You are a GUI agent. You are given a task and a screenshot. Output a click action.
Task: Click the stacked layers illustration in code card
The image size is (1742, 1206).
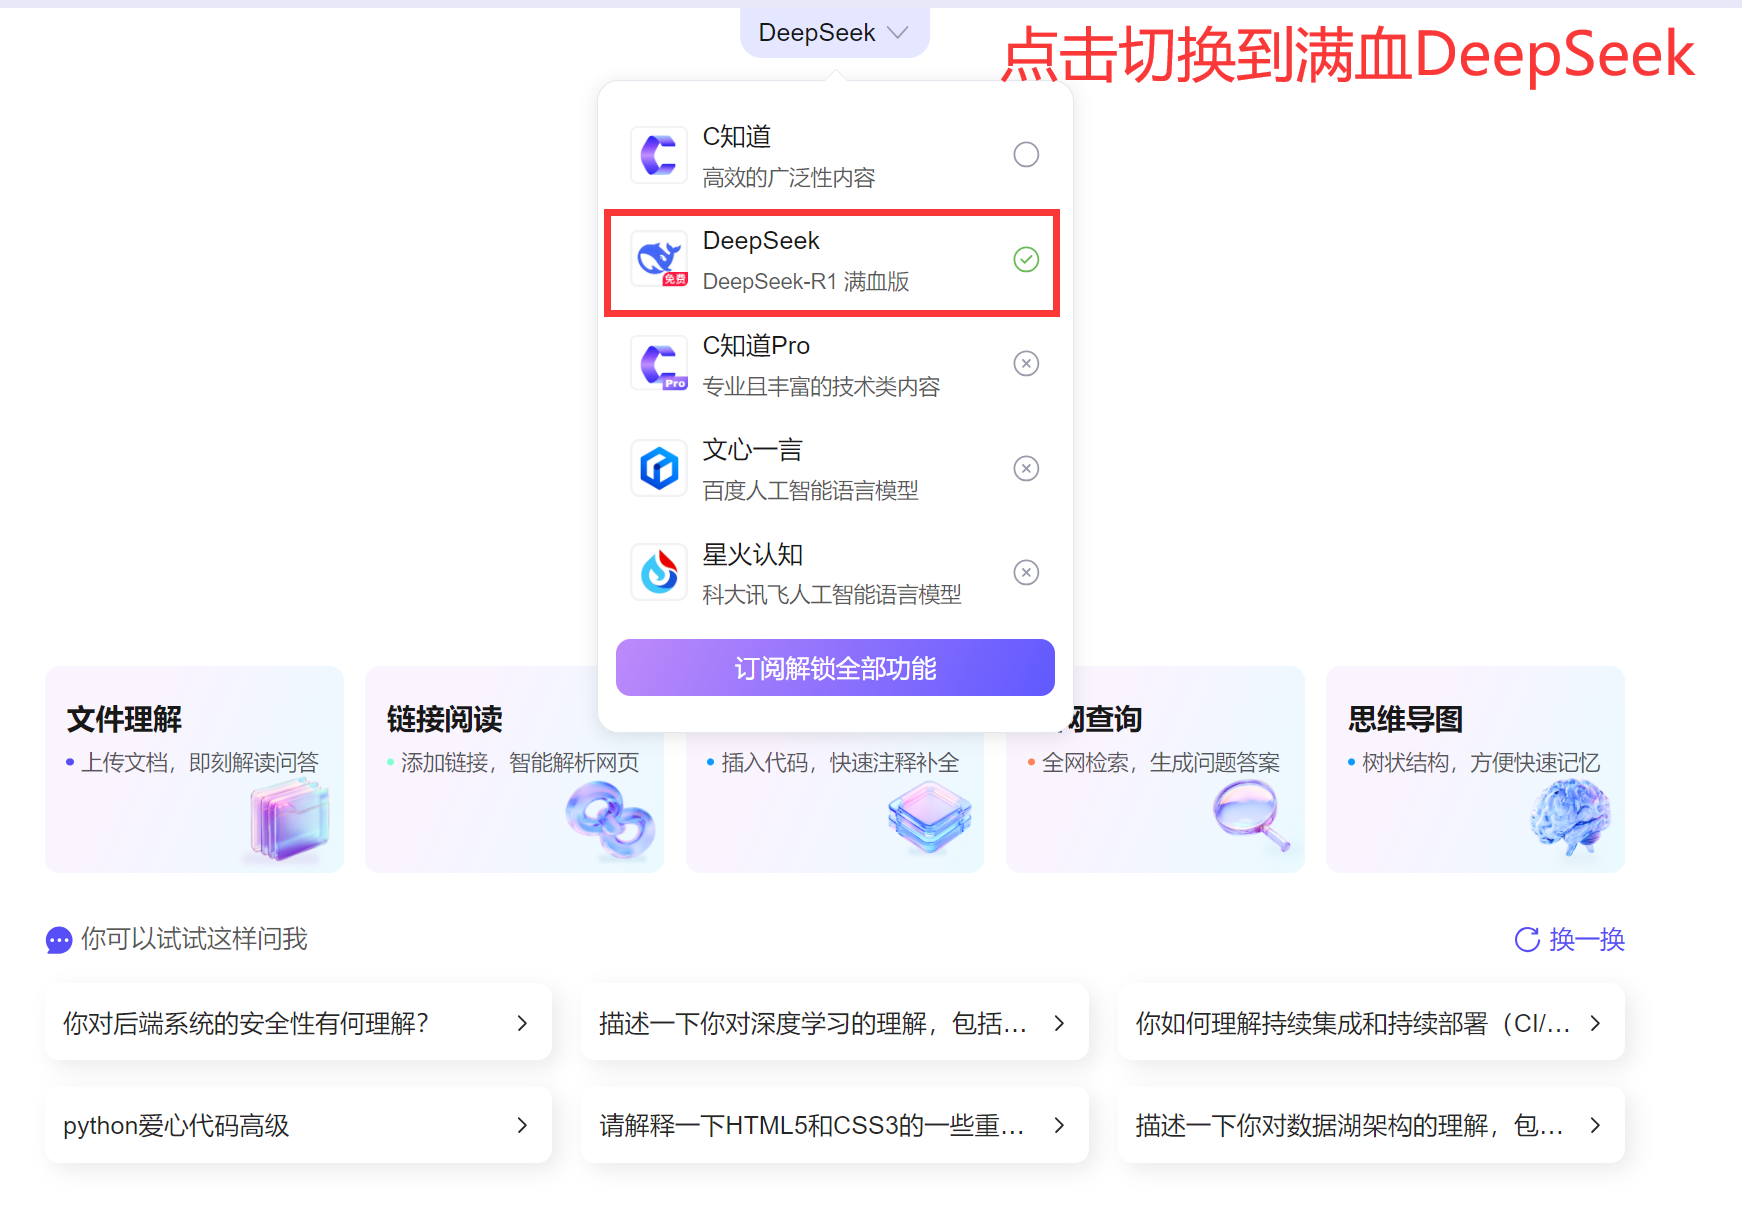coord(930,817)
